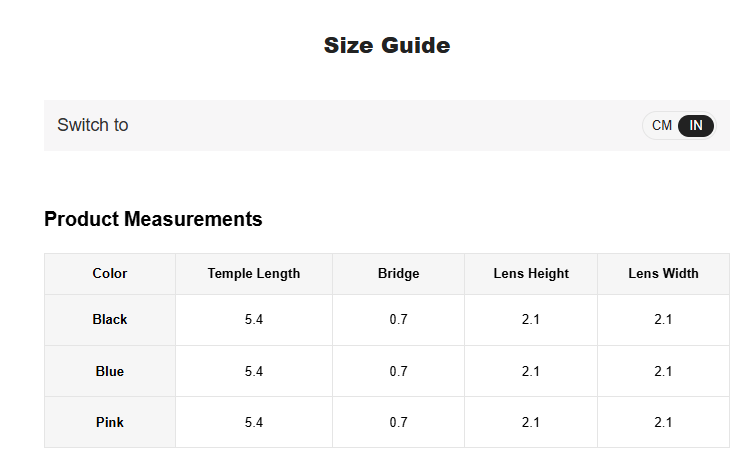Click Black row Temple Length value
This screenshot has width=754, height=460.
point(254,320)
